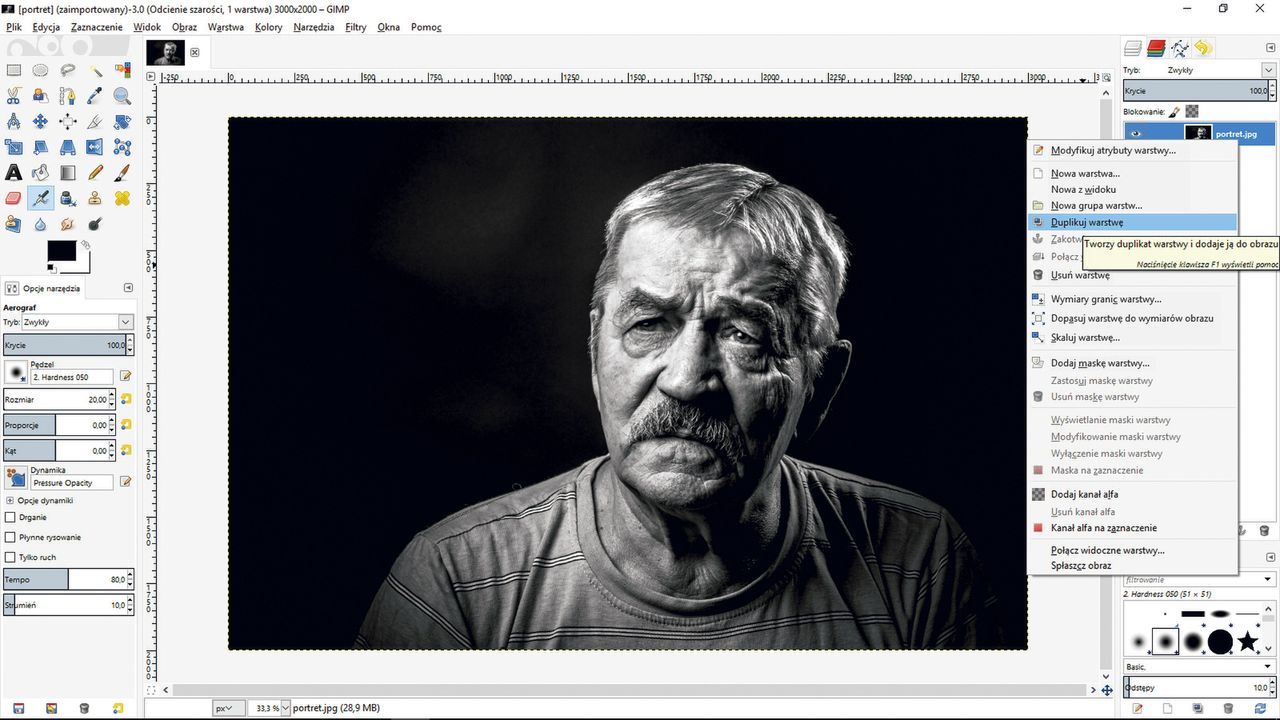Open tool options Tryb dropdown
This screenshot has height=720, width=1280.
[x=78, y=322]
